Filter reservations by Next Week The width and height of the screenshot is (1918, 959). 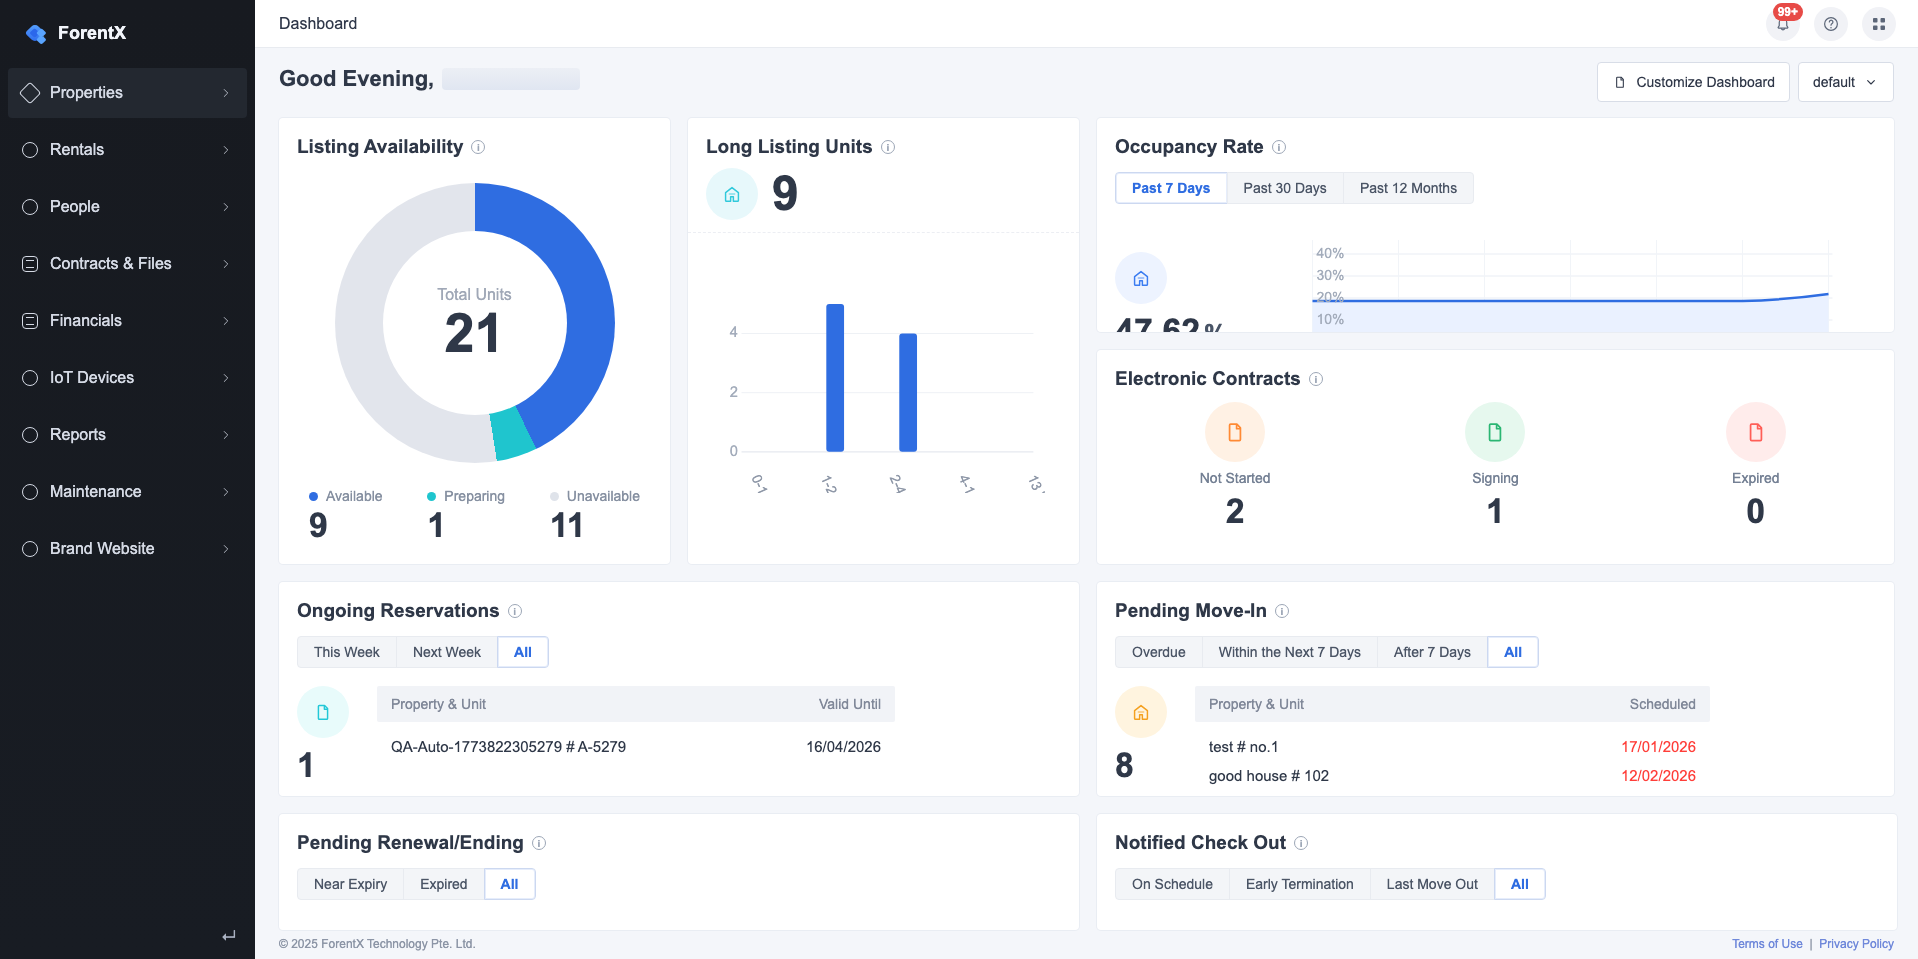coord(447,653)
